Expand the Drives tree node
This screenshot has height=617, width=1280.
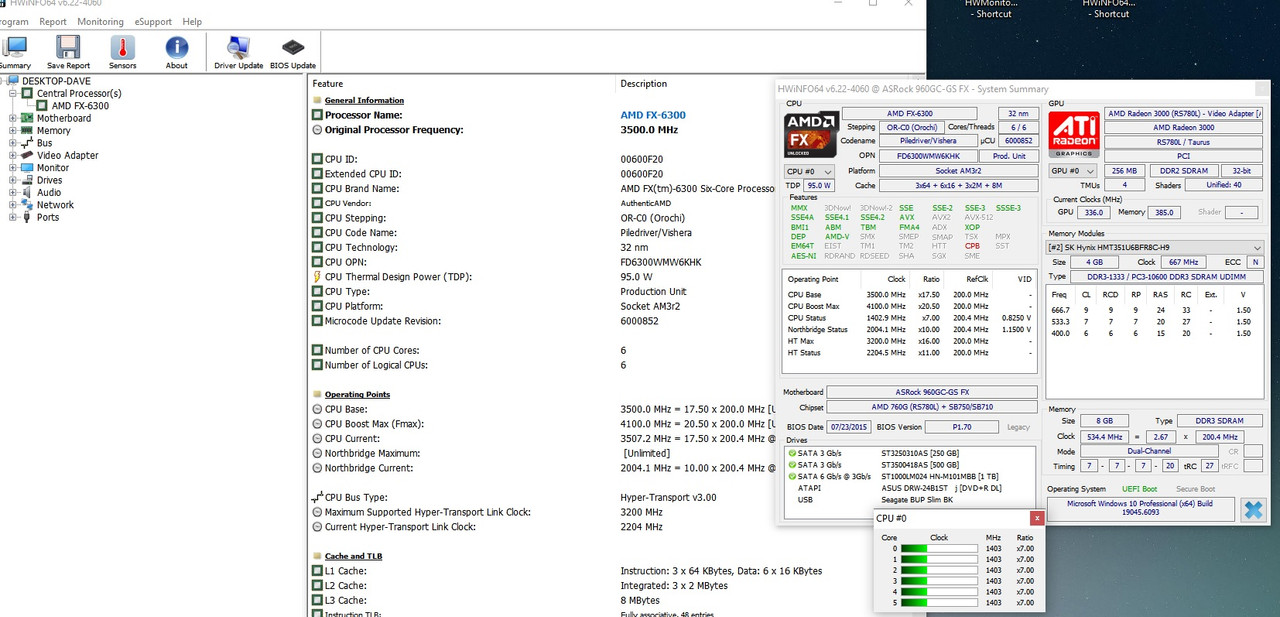coord(13,180)
